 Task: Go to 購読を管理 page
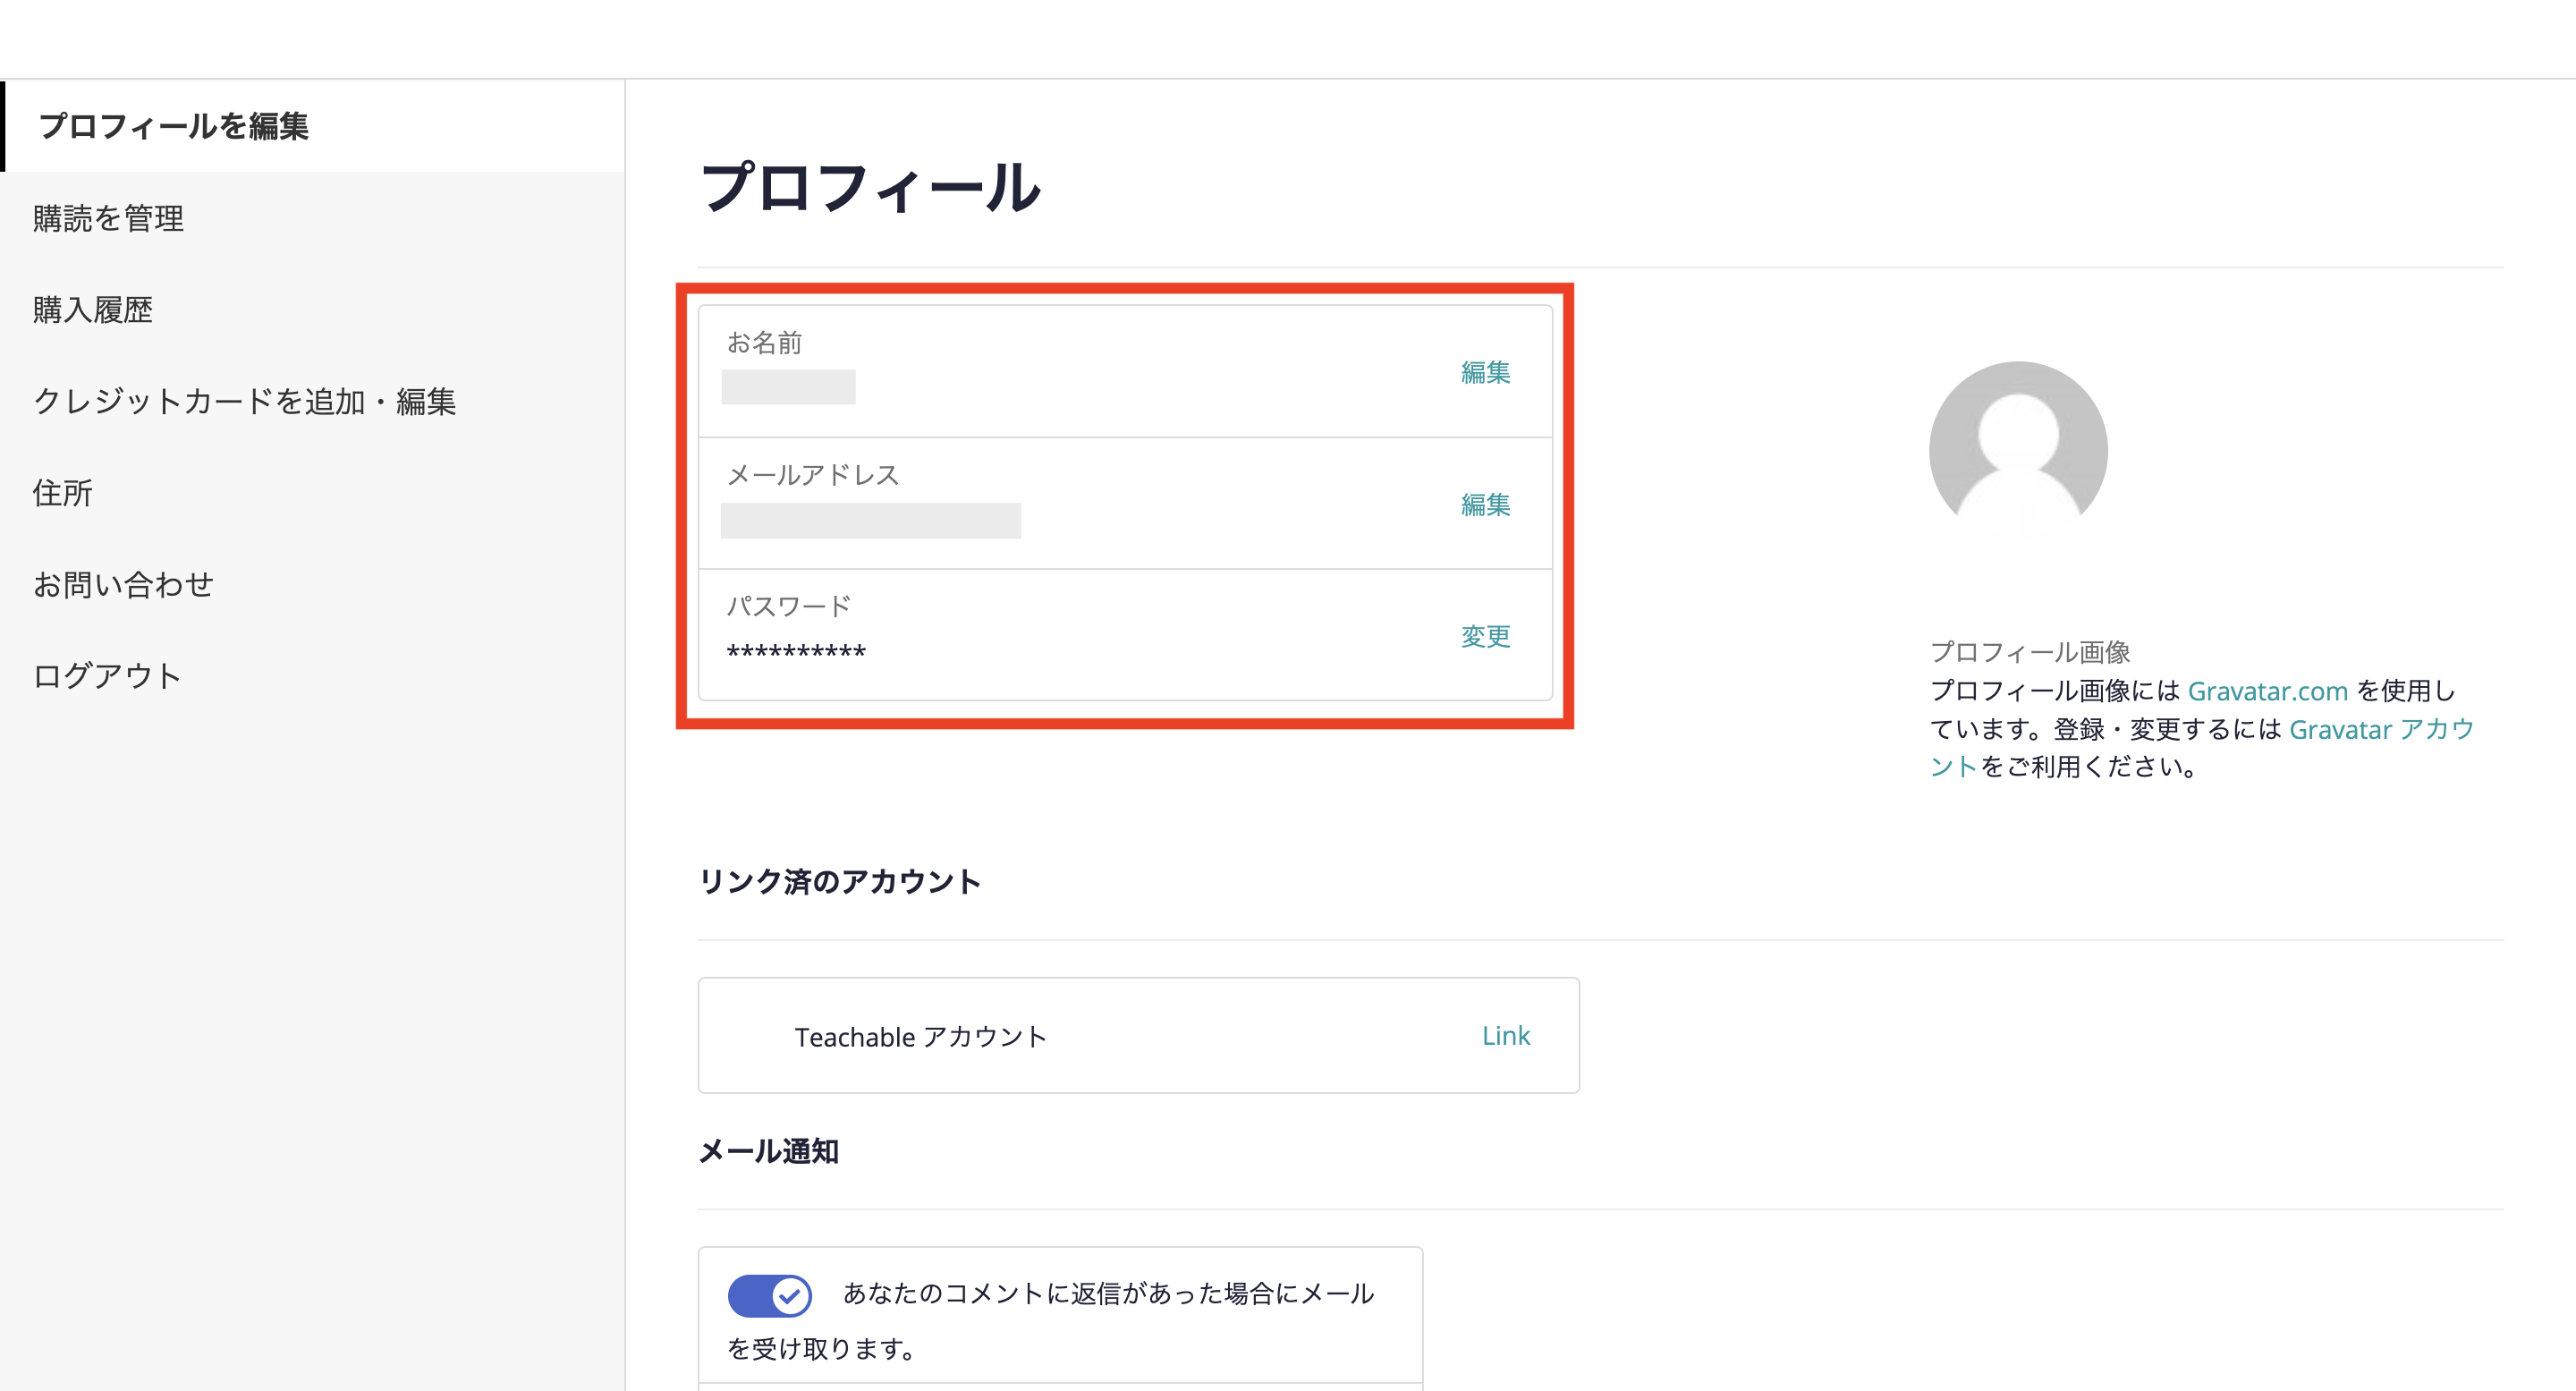coord(108,218)
